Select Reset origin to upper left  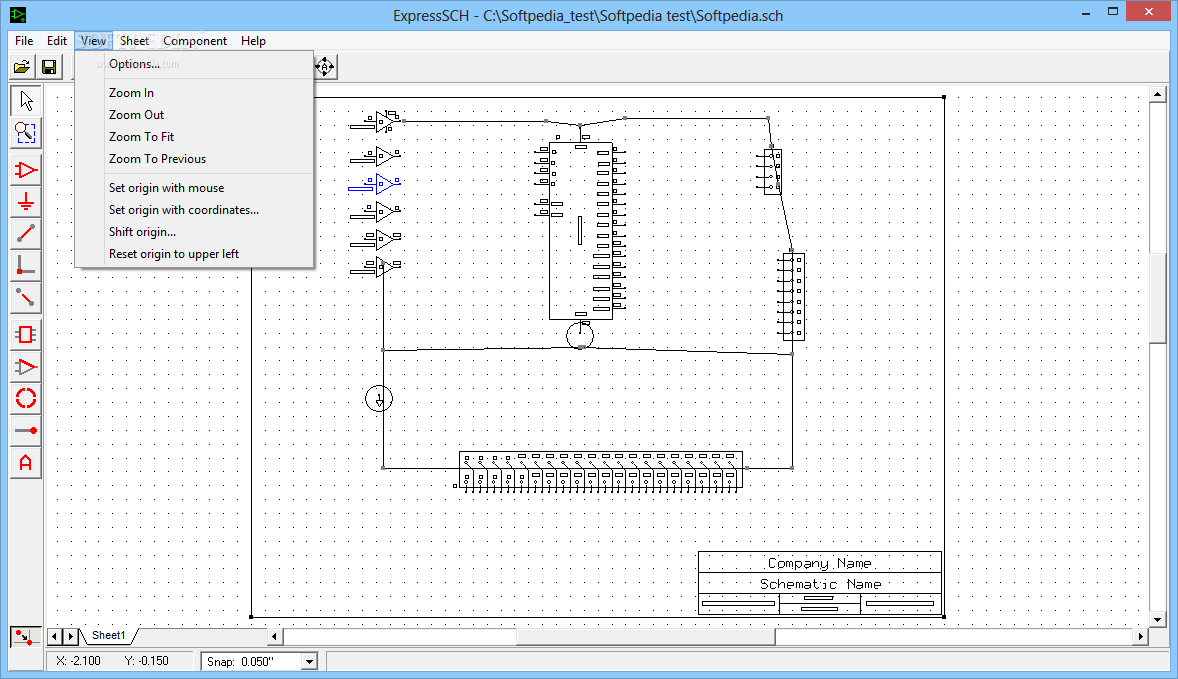(194, 254)
